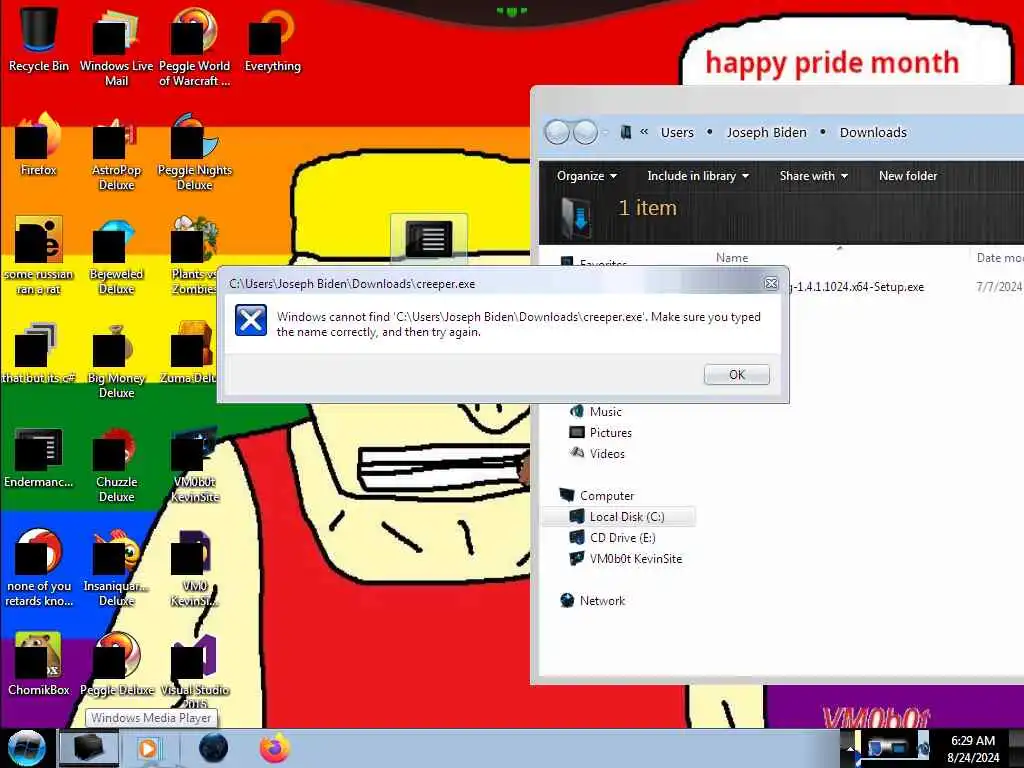Click the Explorer back arrow button
Image resolution: width=1024 pixels, height=768 pixels.
tap(556, 133)
